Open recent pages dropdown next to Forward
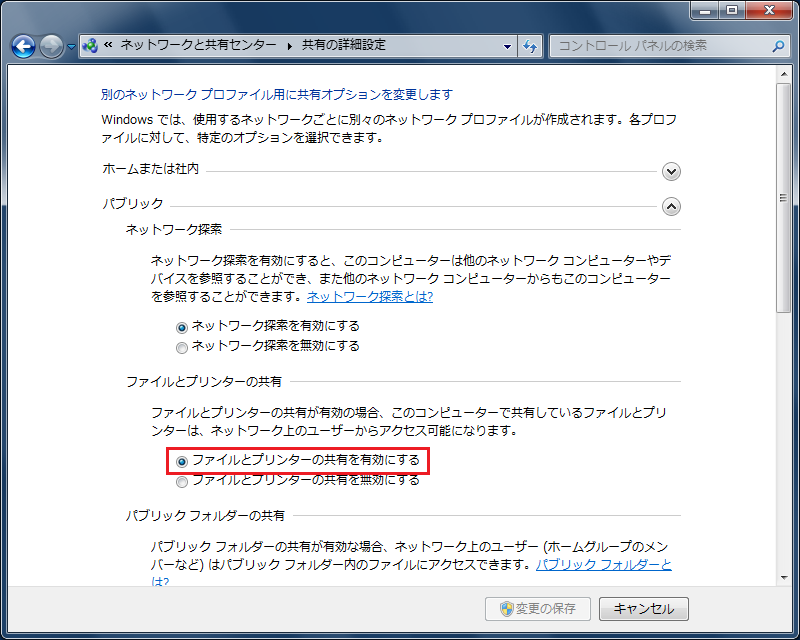This screenshot has height=640, width=800. tap(71, 47)
